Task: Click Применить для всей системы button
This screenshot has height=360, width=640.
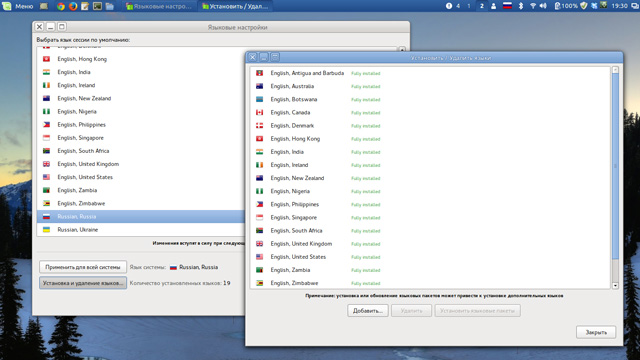Action: pos(83,267)
